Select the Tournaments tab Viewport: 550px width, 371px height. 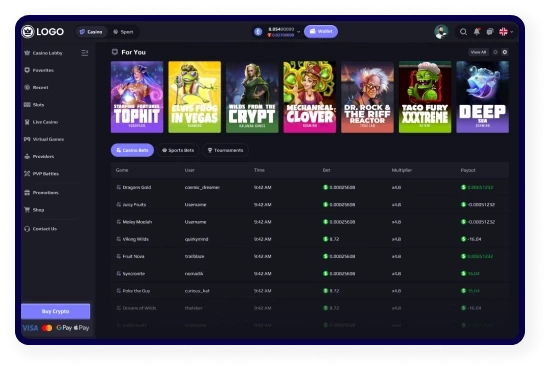(225, 150)
